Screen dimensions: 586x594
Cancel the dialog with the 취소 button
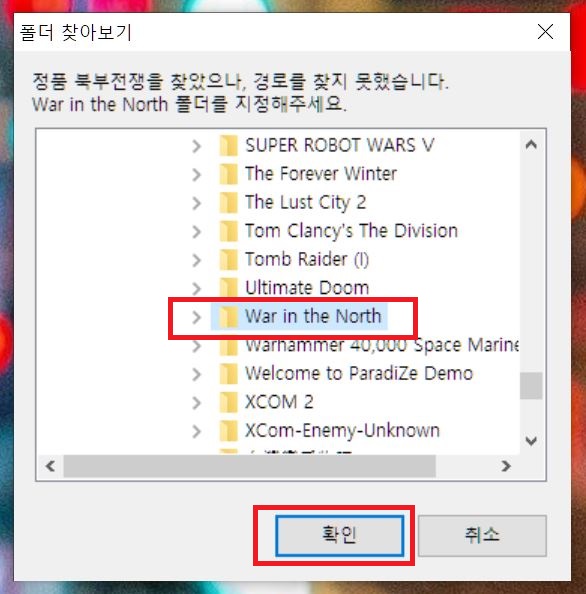(x=482, y=535)
